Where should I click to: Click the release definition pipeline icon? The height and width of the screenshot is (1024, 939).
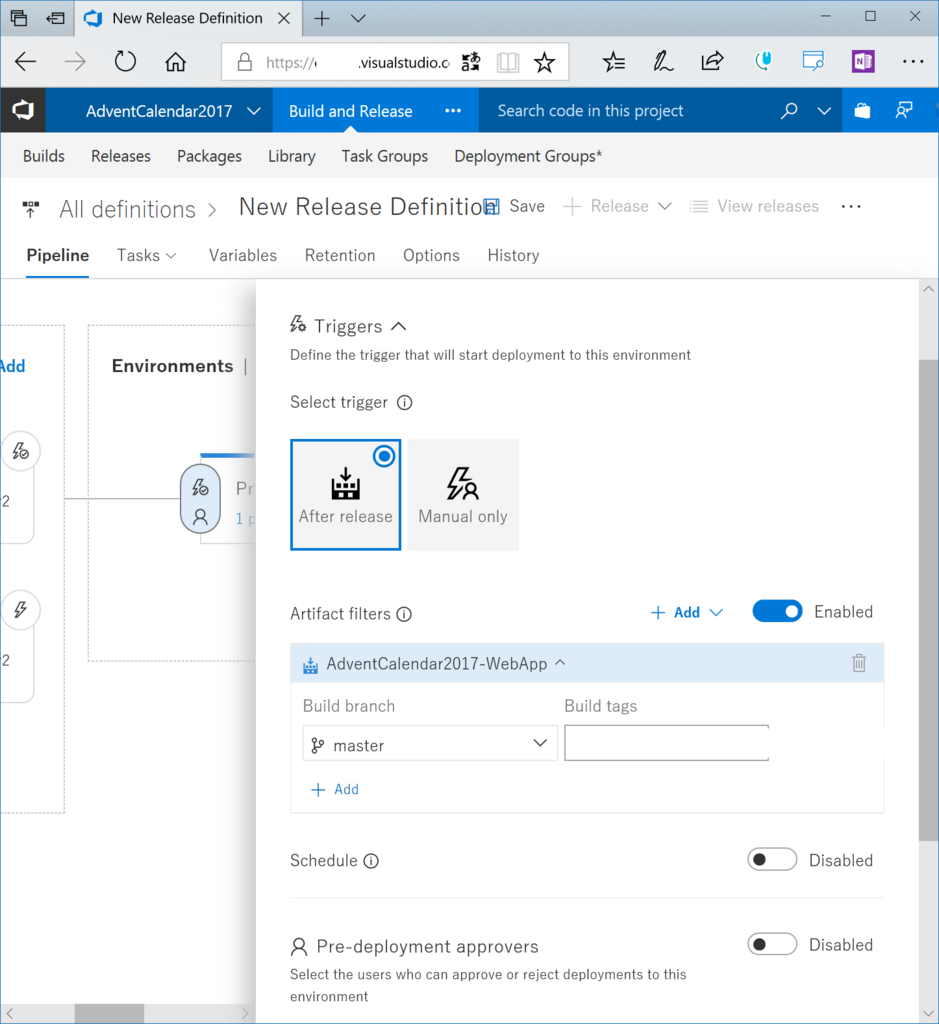coord(30,209)
